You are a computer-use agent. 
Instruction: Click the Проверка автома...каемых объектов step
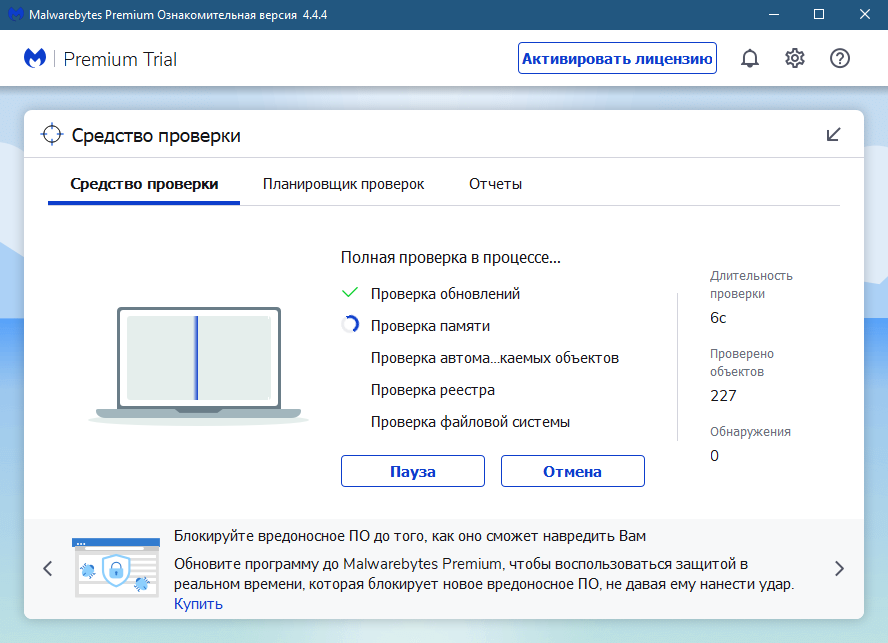pos(495,358)
